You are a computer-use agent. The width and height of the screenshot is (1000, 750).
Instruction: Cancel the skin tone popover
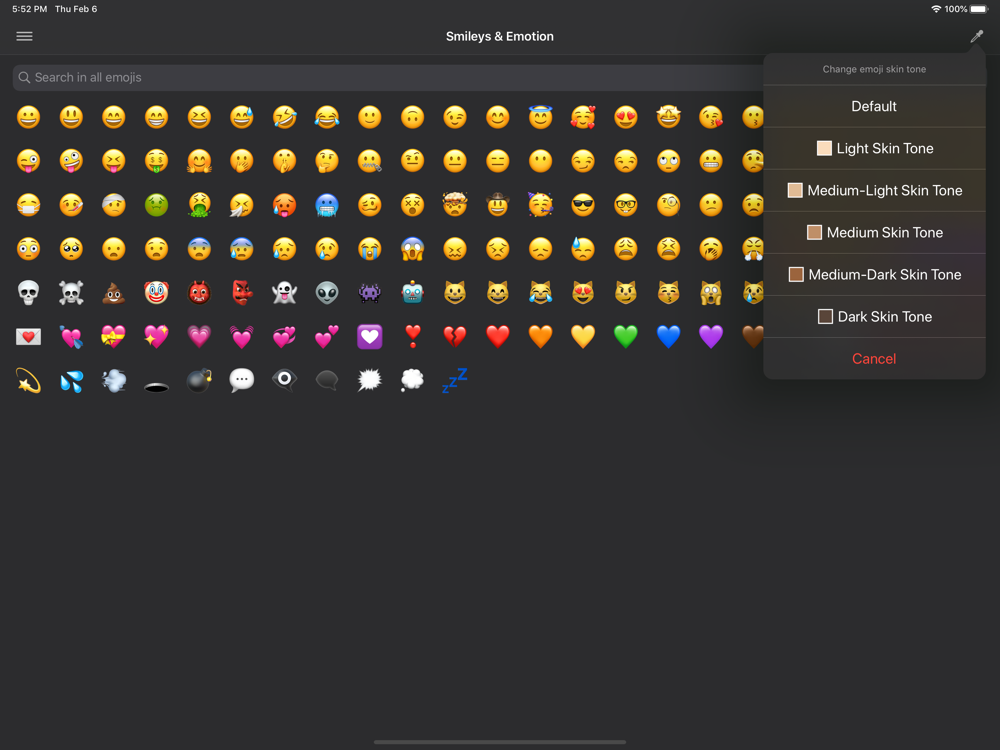(874, 359)
